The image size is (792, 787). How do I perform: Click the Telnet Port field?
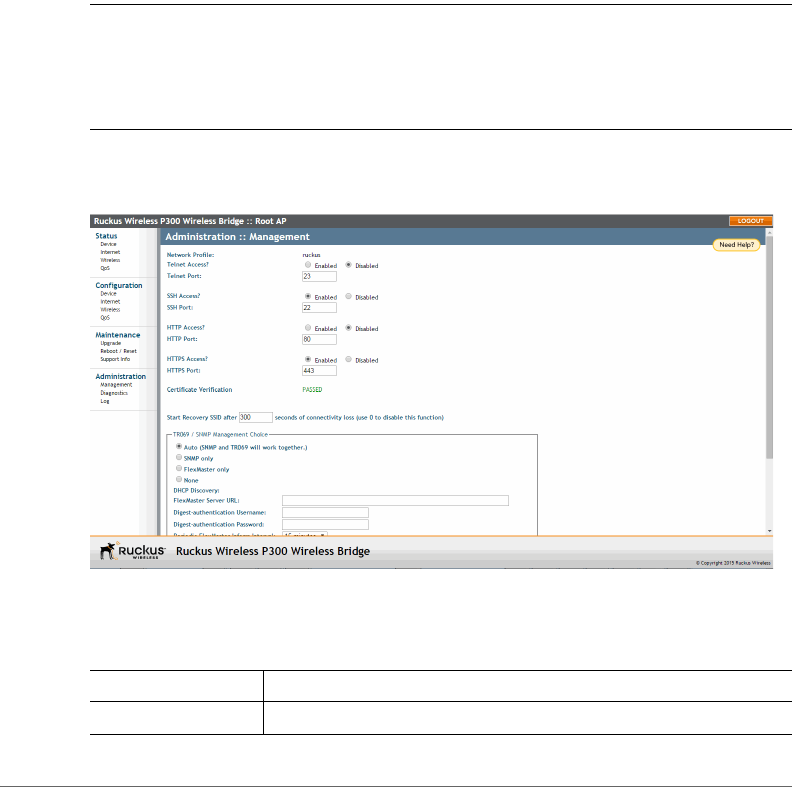[319, 276]
